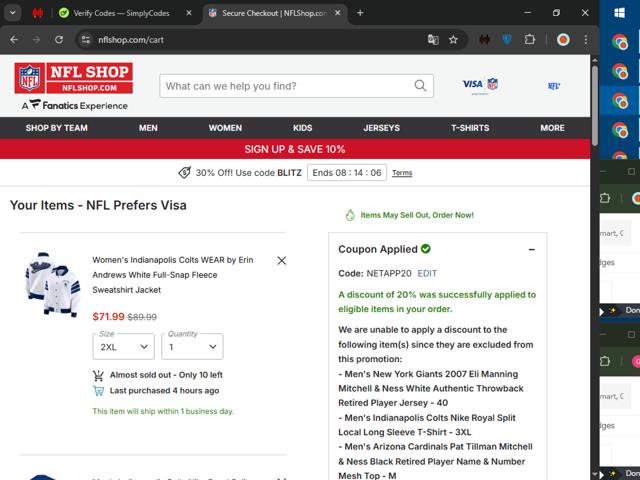
Task: Click the first Chrome icon below Start
Action: point(620,42)
